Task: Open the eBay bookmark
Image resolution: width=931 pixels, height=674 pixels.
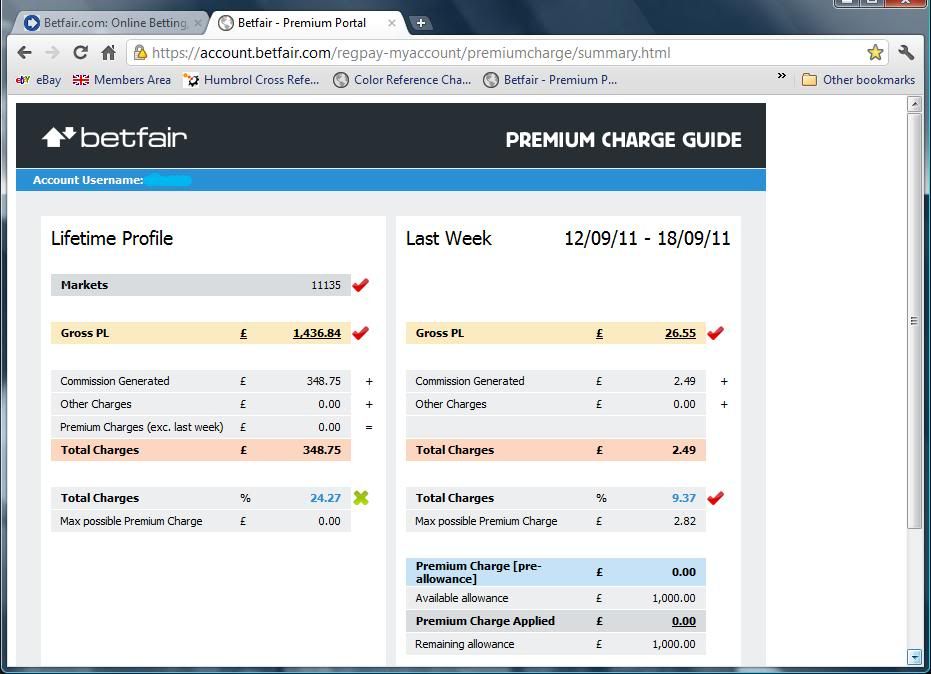Action: click(x=39, y=80)
